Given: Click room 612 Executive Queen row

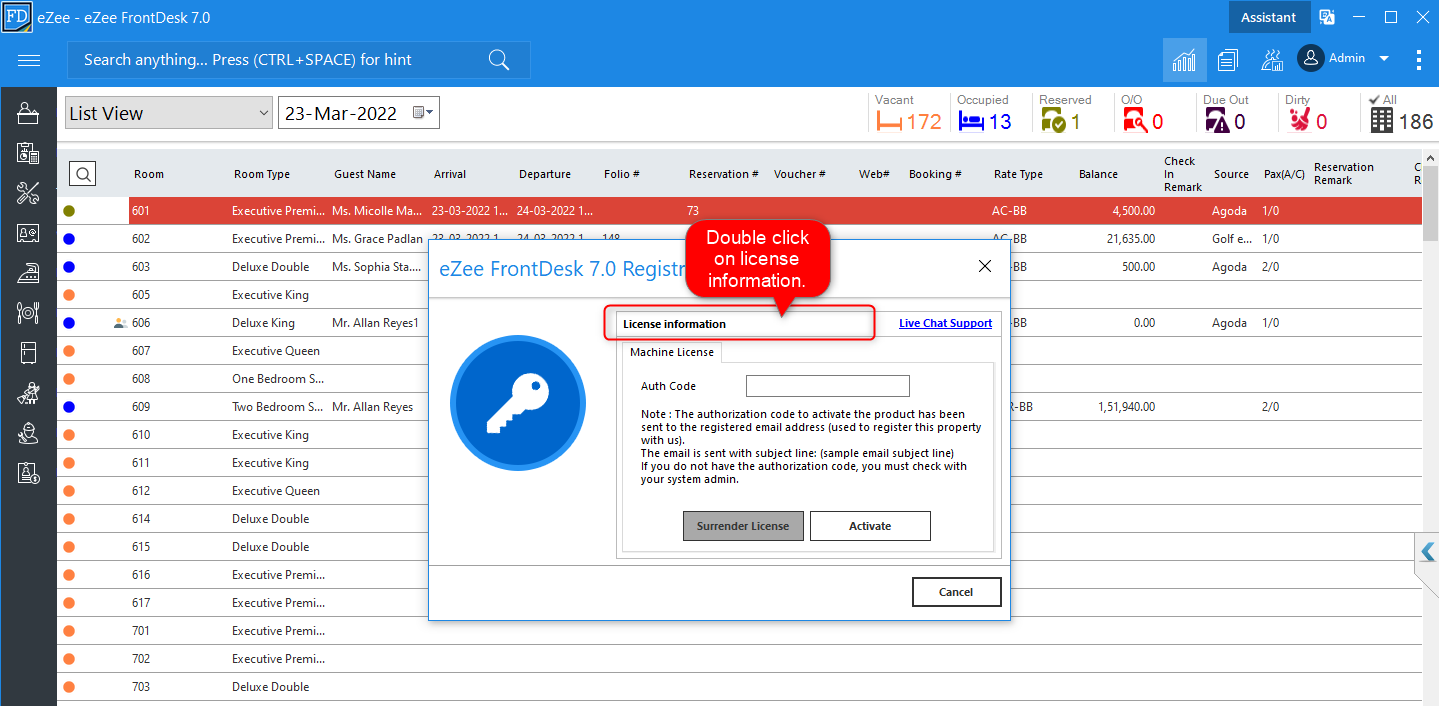Looking at the screenshot, I should pyautogui.click(x=740, y=491).
